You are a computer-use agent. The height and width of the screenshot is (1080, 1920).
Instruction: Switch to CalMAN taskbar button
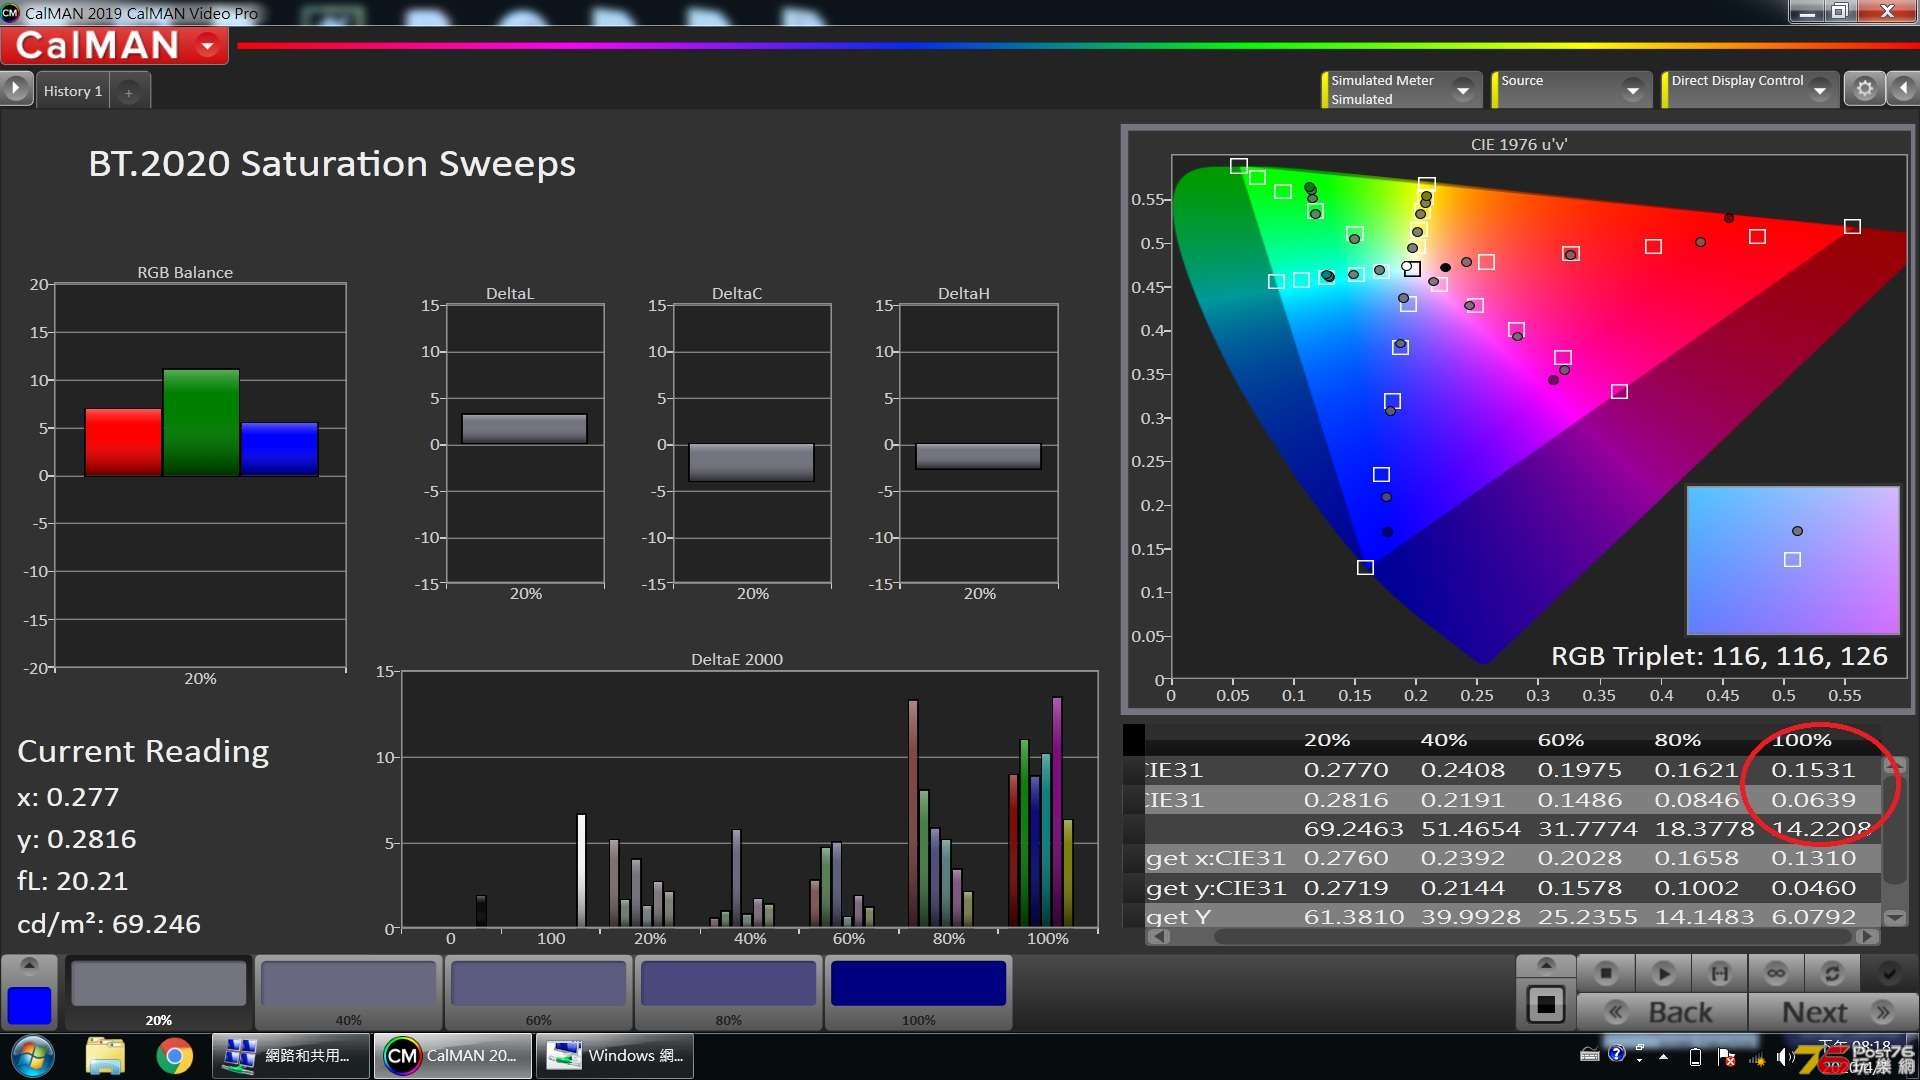pos(452,1056)
